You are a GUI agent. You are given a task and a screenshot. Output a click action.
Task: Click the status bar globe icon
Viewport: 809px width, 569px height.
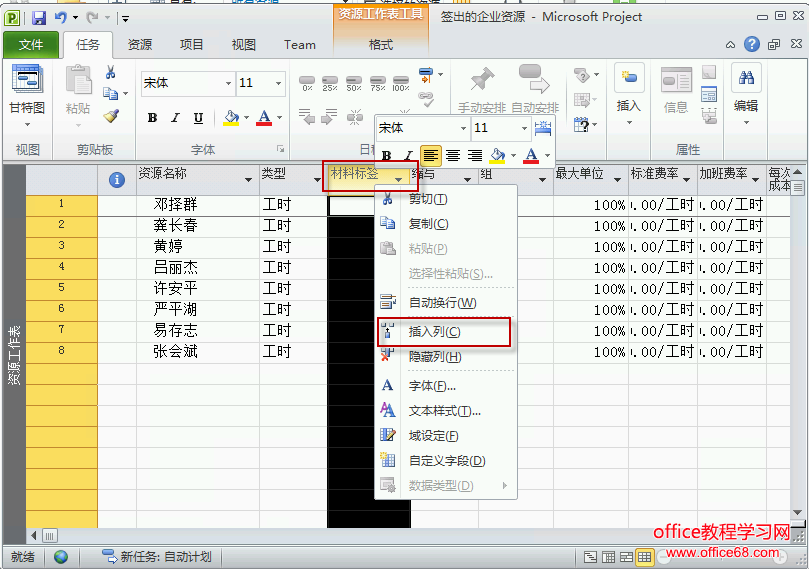tap(61, 557)
